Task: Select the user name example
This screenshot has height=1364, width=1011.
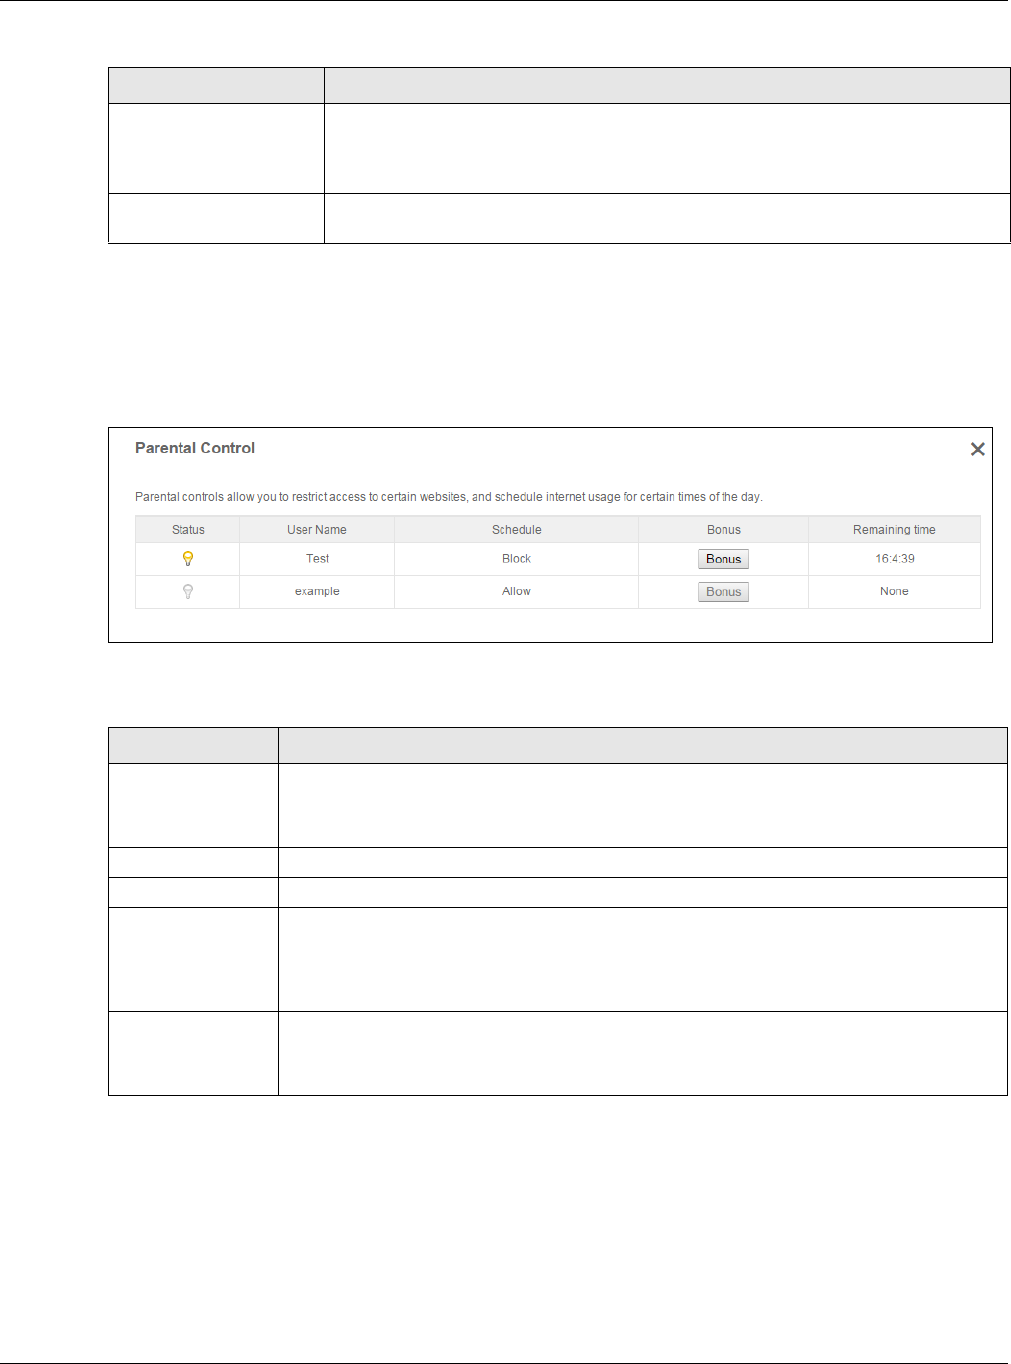Action: [317, 592]
